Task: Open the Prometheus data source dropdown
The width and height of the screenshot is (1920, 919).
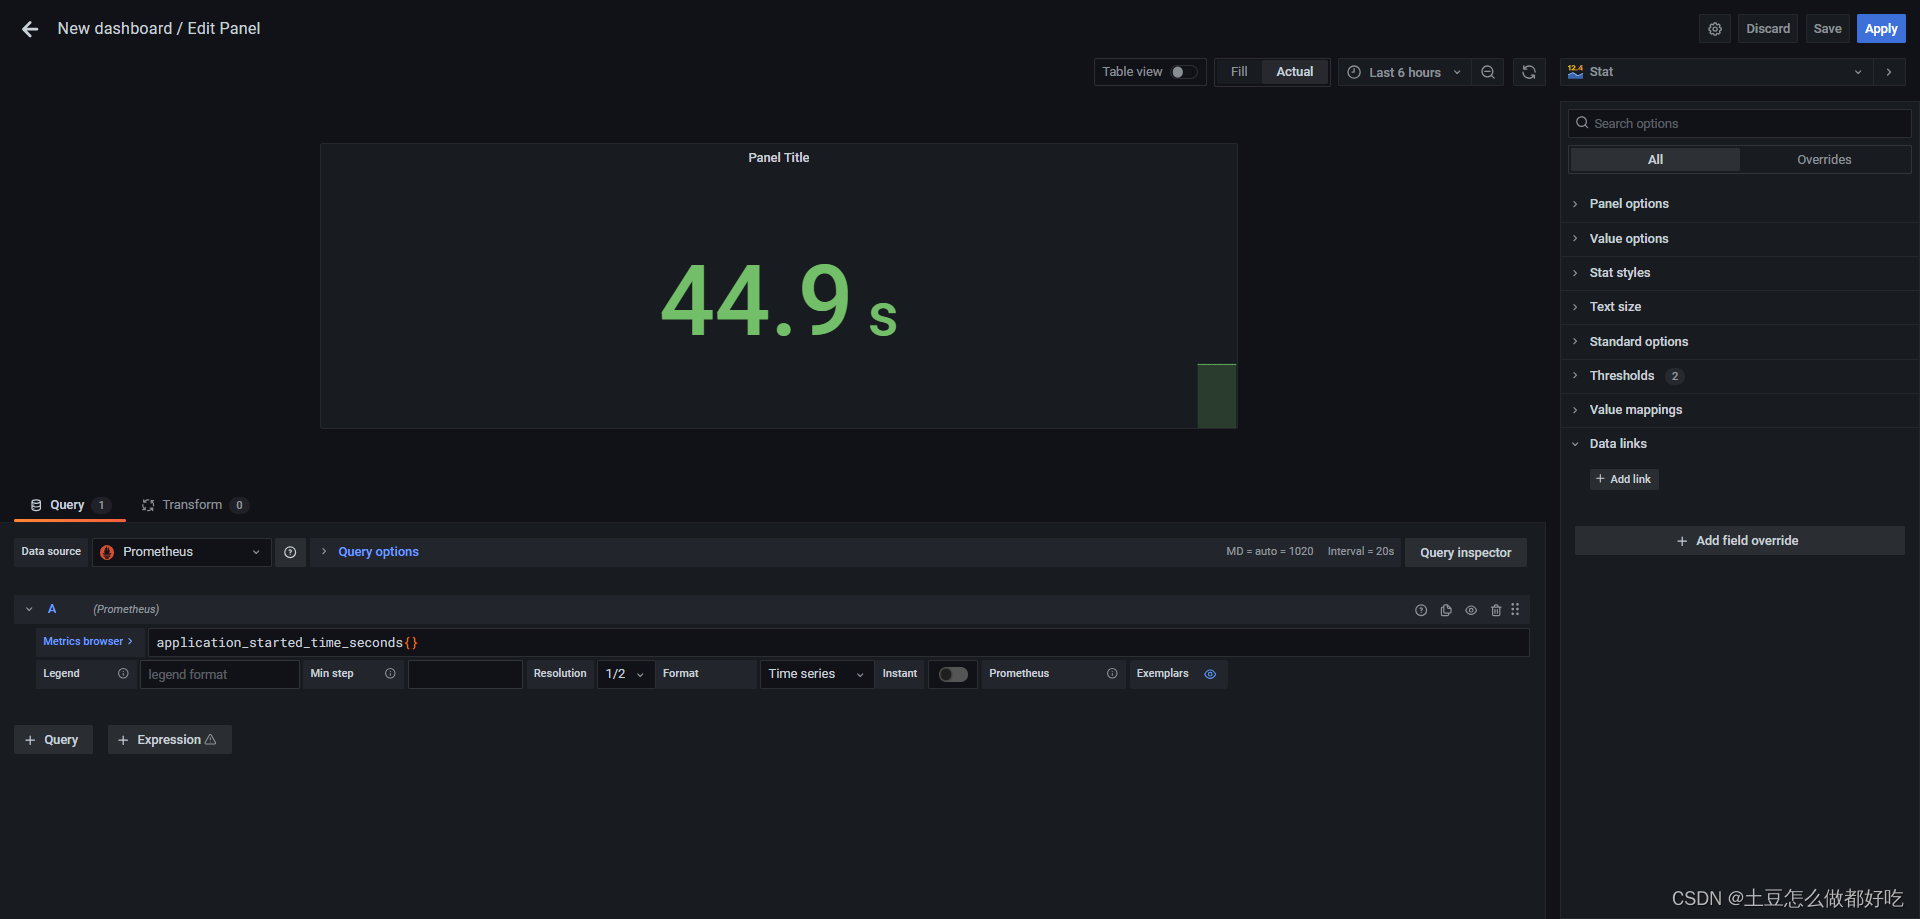Action: point(182,552)
